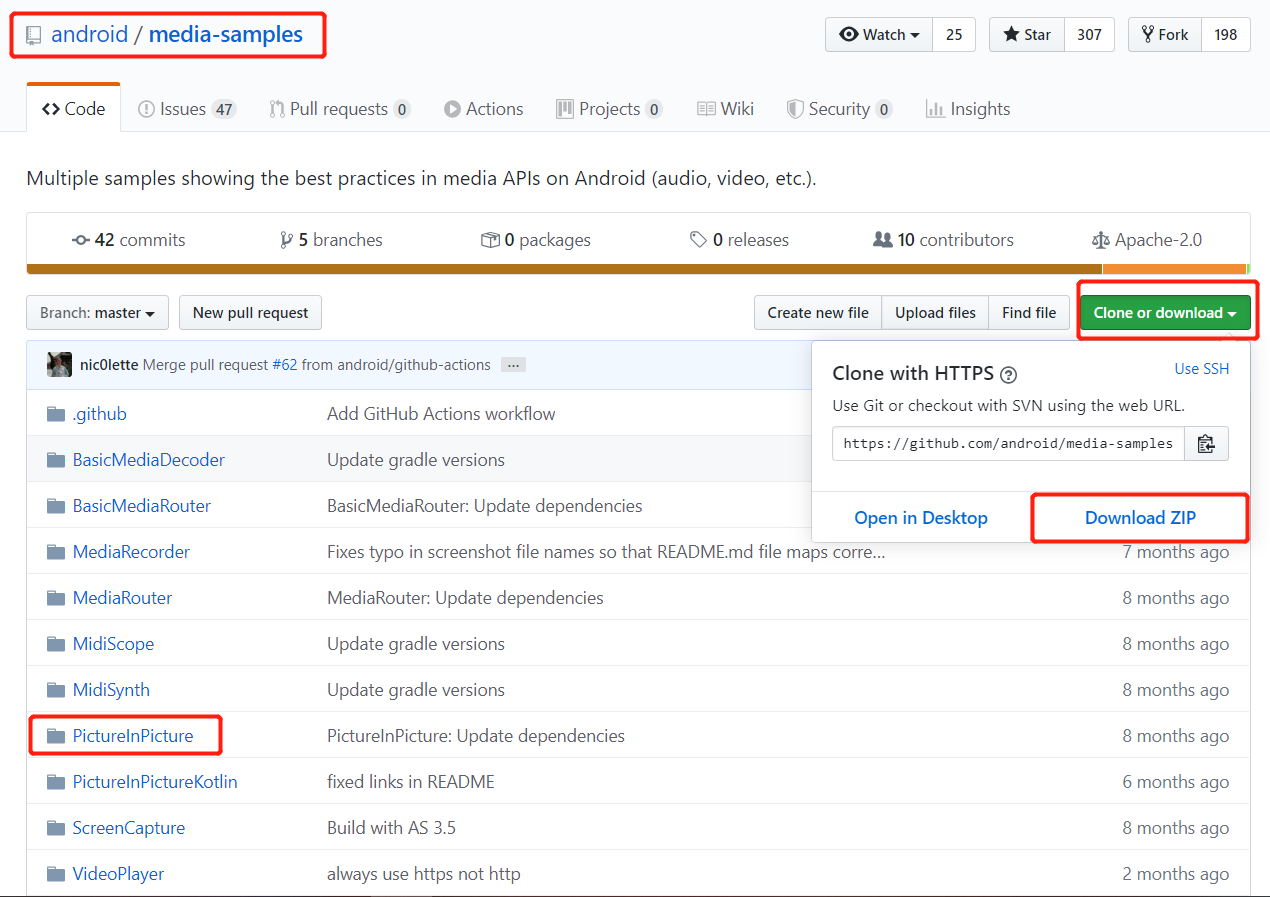
Task: Click the MidiScope folder icon
Action: tap(56, 644)
